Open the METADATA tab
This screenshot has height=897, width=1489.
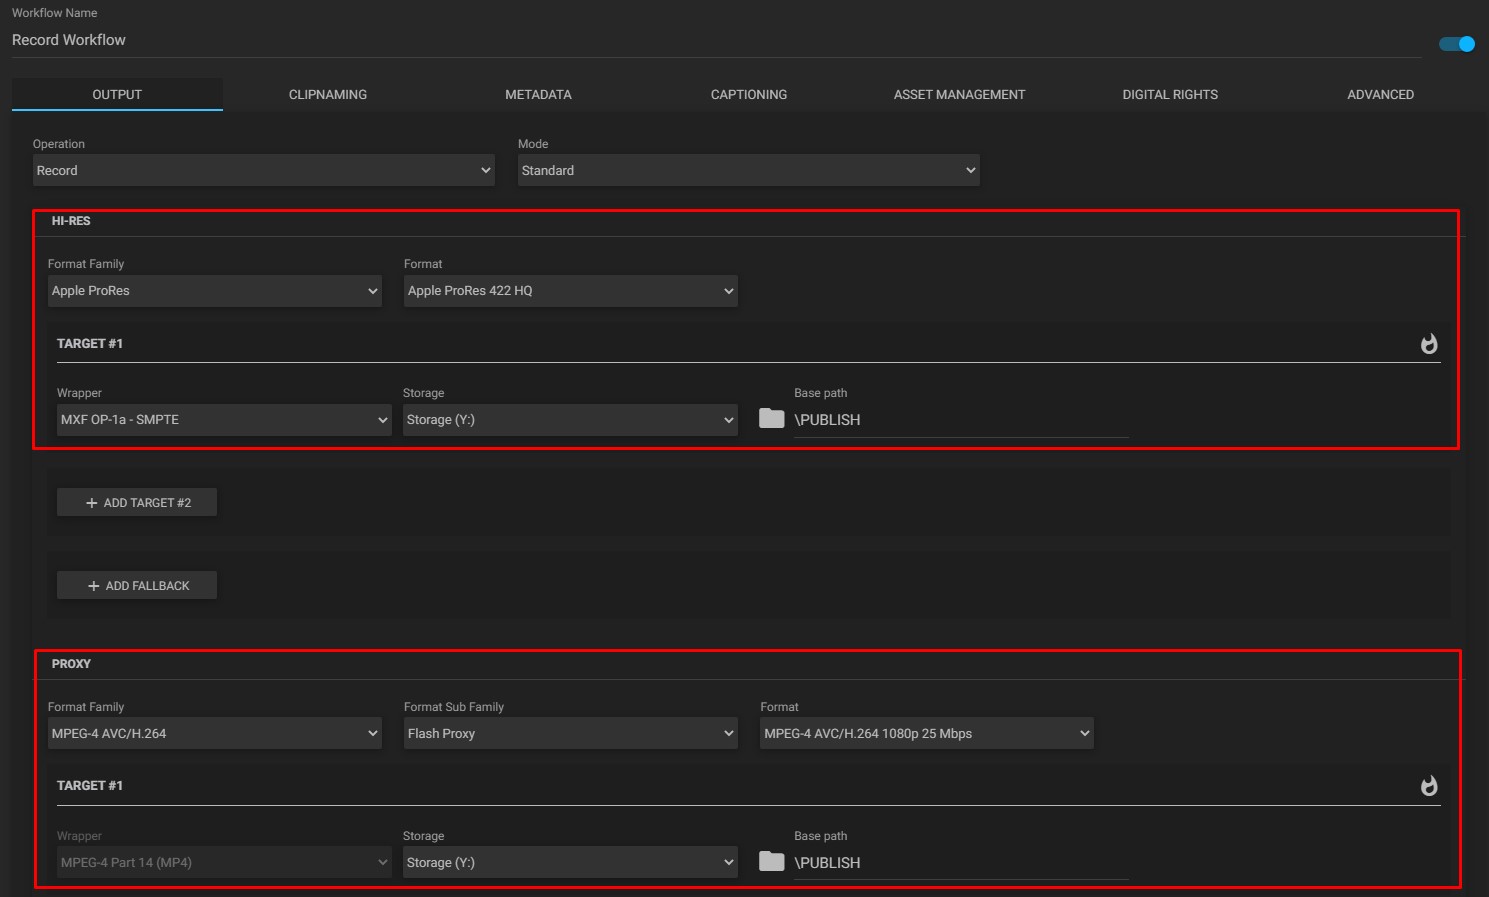click(538, 94)
